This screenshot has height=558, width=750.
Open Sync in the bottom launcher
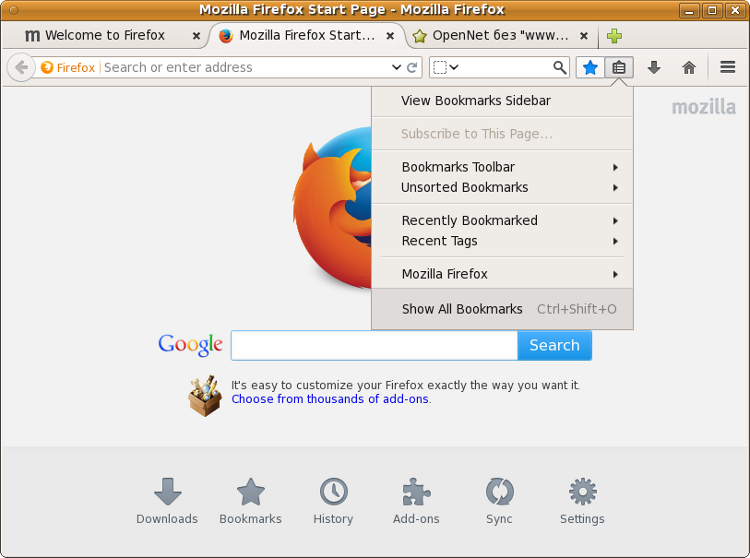click(x=499, y=501)
